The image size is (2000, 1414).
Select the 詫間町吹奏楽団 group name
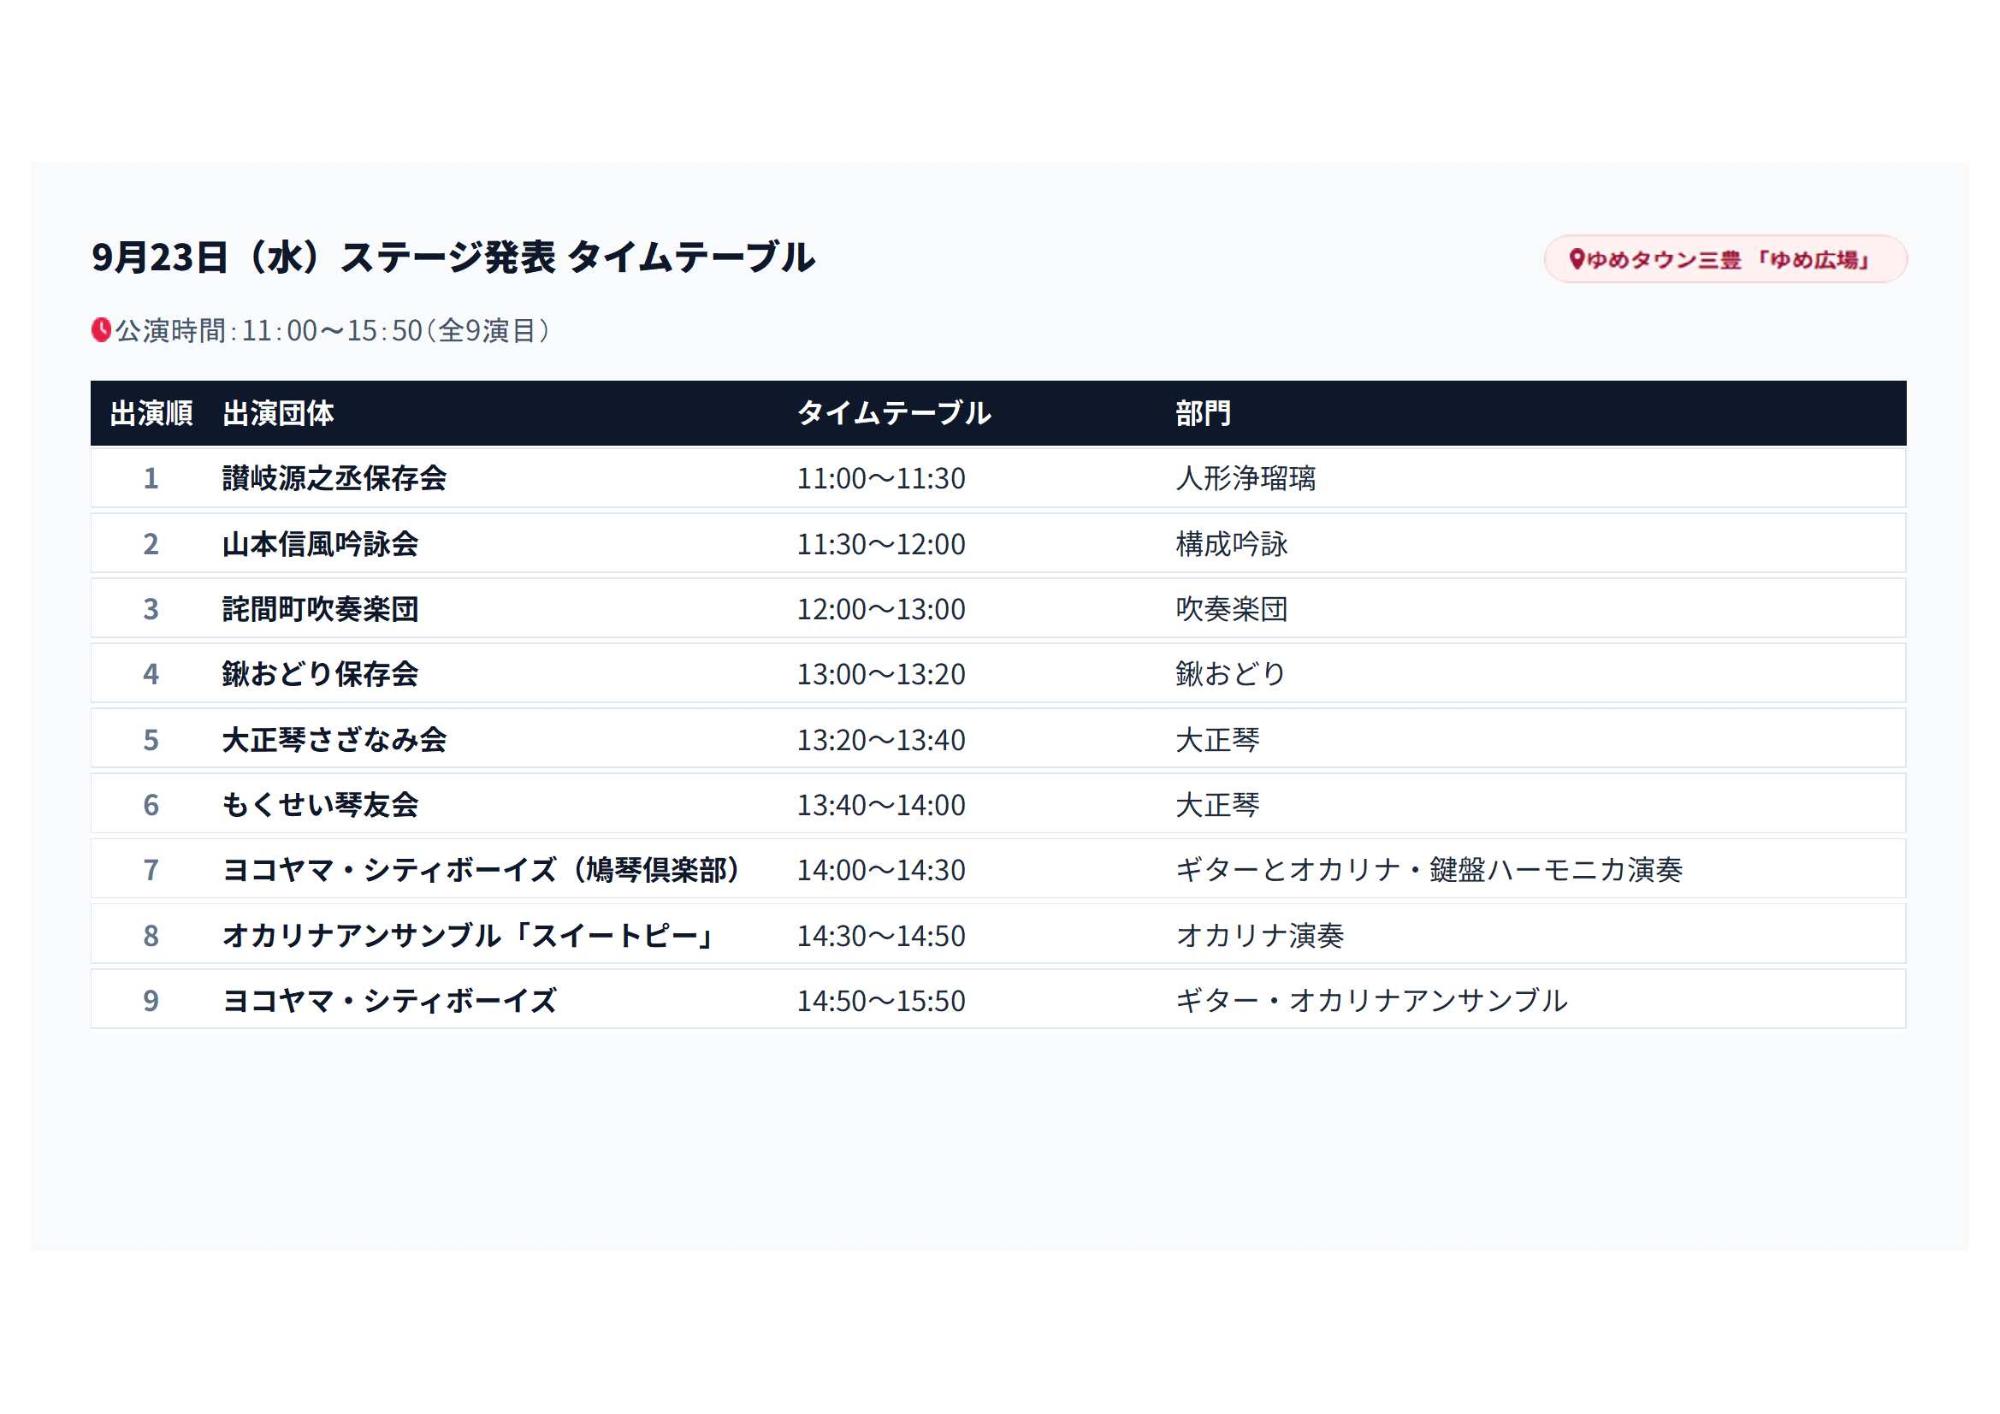click(320, 609)
